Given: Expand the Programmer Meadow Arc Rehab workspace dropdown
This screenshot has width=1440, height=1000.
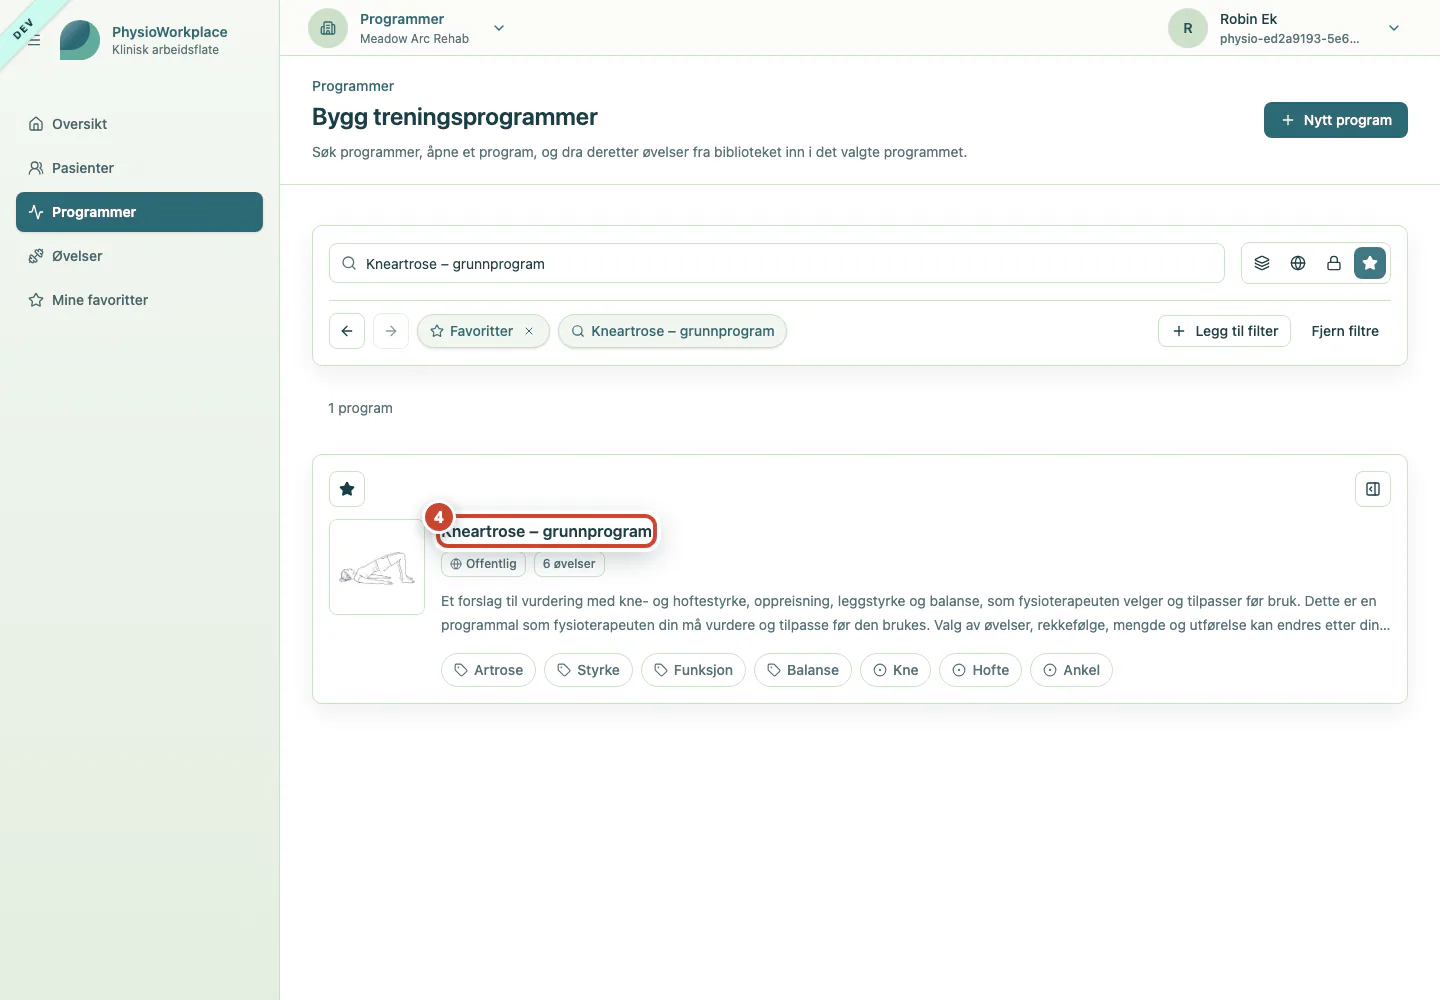Looking at the screenshot, I should coord(499,28).
